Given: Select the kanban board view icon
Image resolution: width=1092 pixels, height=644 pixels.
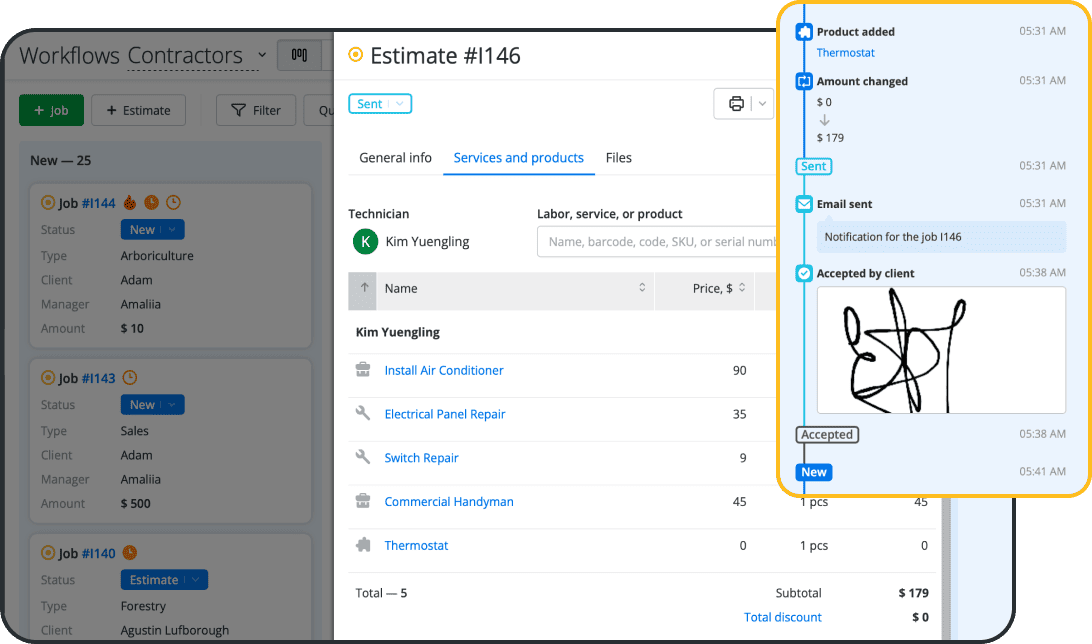Looking at the screenshot, I should (x=299, y=56).
